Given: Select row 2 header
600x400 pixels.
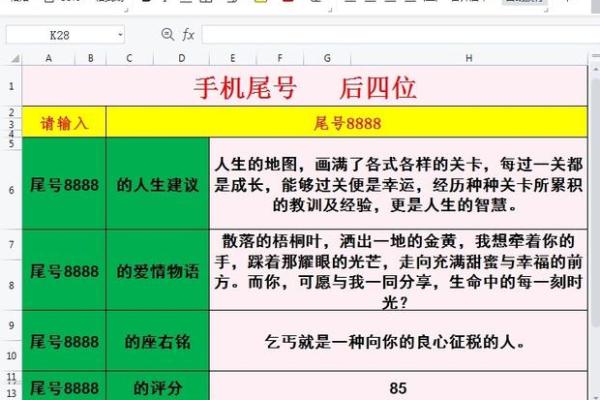Looking at the screenshot, I should point(11,112).
